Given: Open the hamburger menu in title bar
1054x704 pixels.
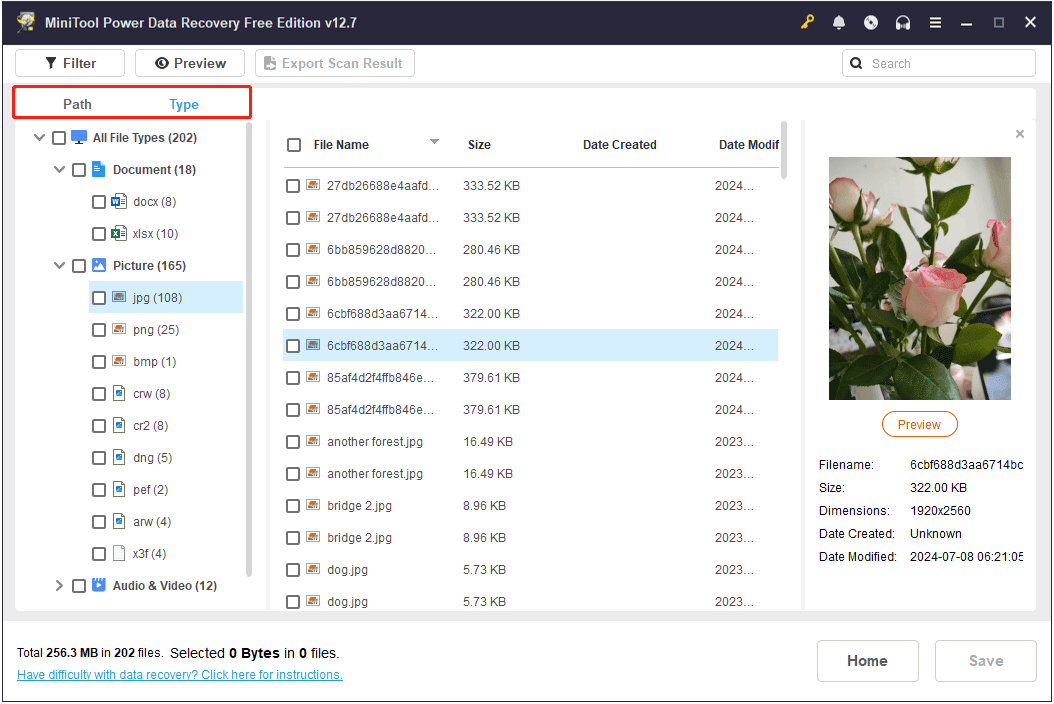Looking at the screenshot, I should click(935, 22).
